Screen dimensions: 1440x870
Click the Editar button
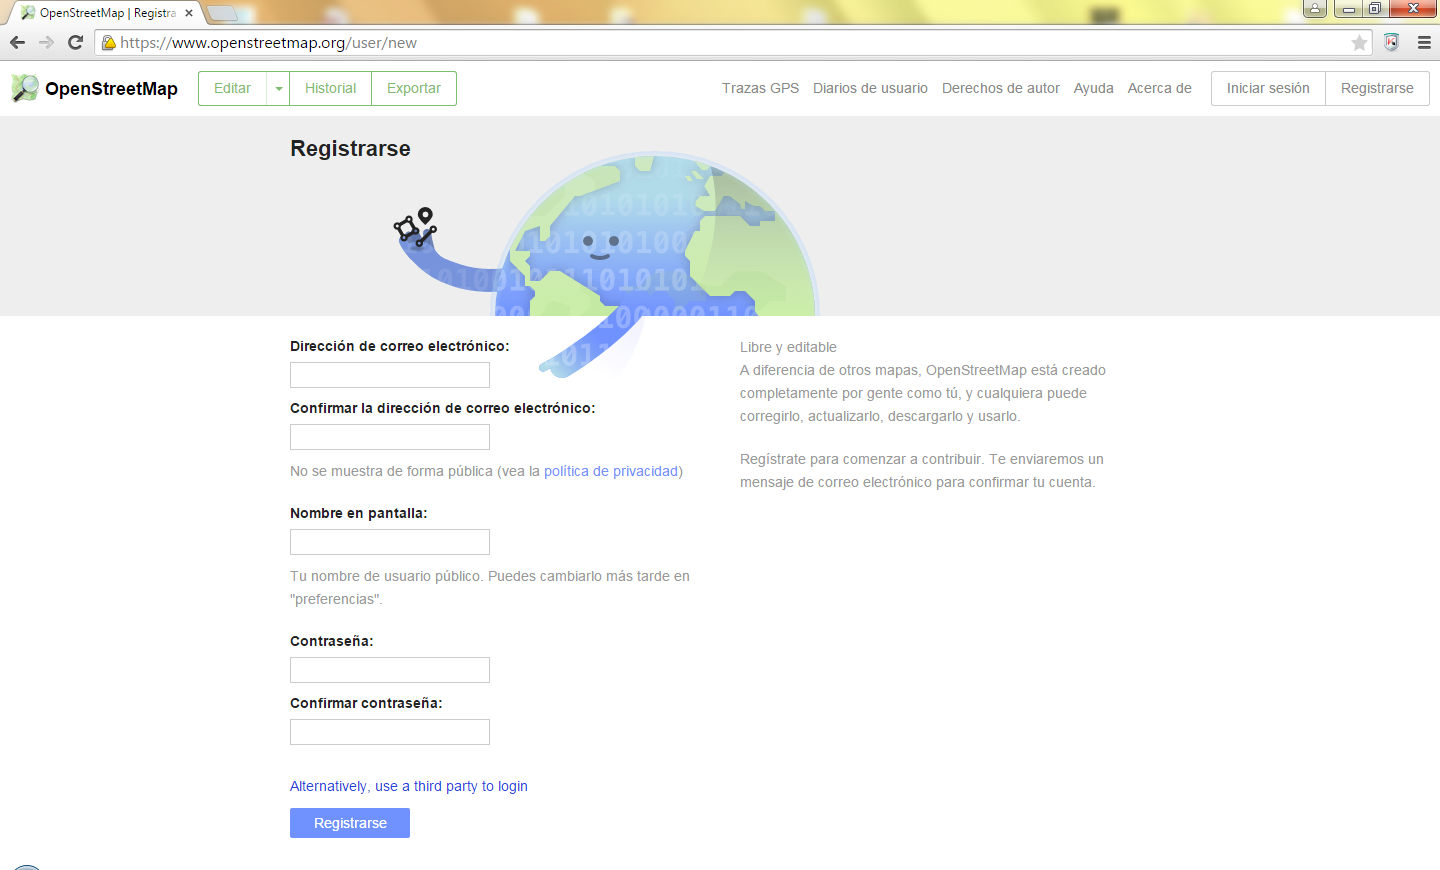tap(232, 88)
